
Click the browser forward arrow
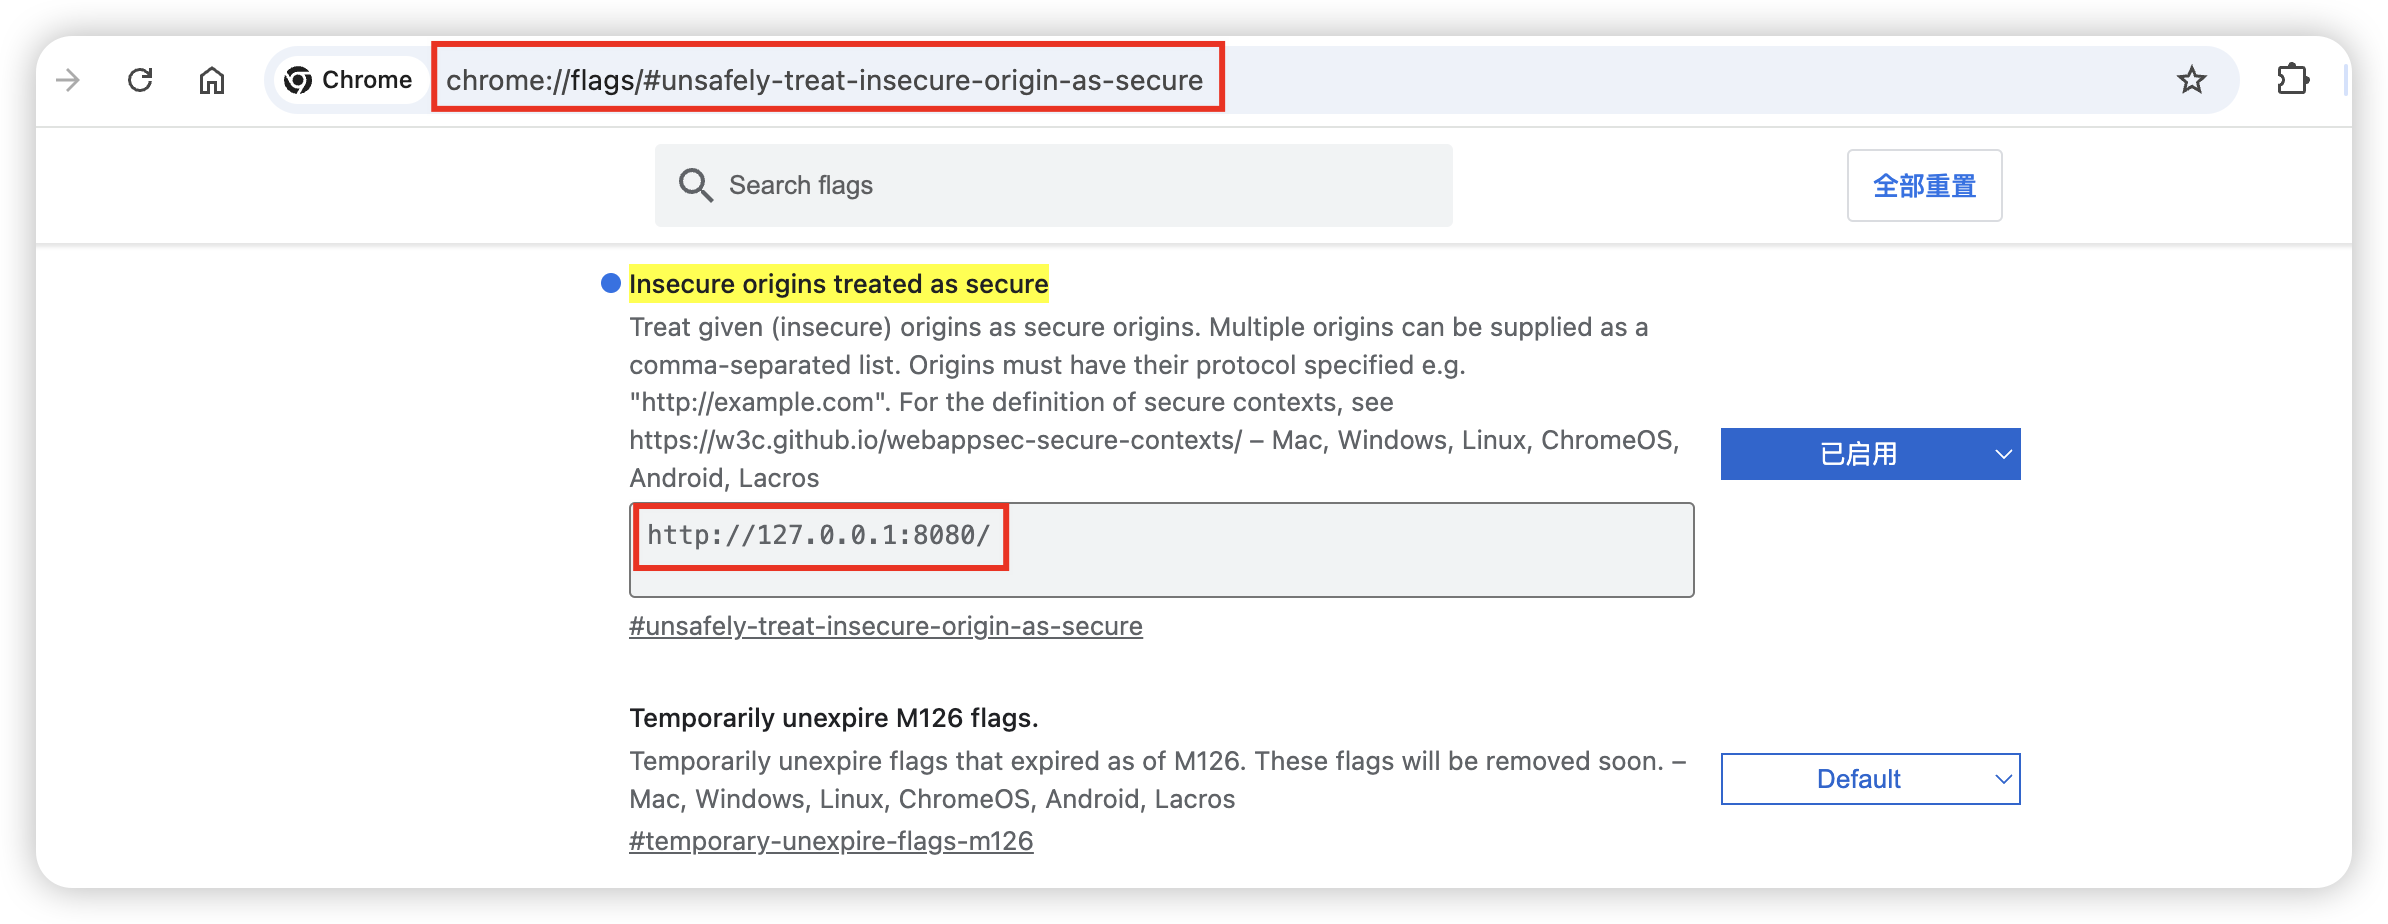(x=68, y=80)
